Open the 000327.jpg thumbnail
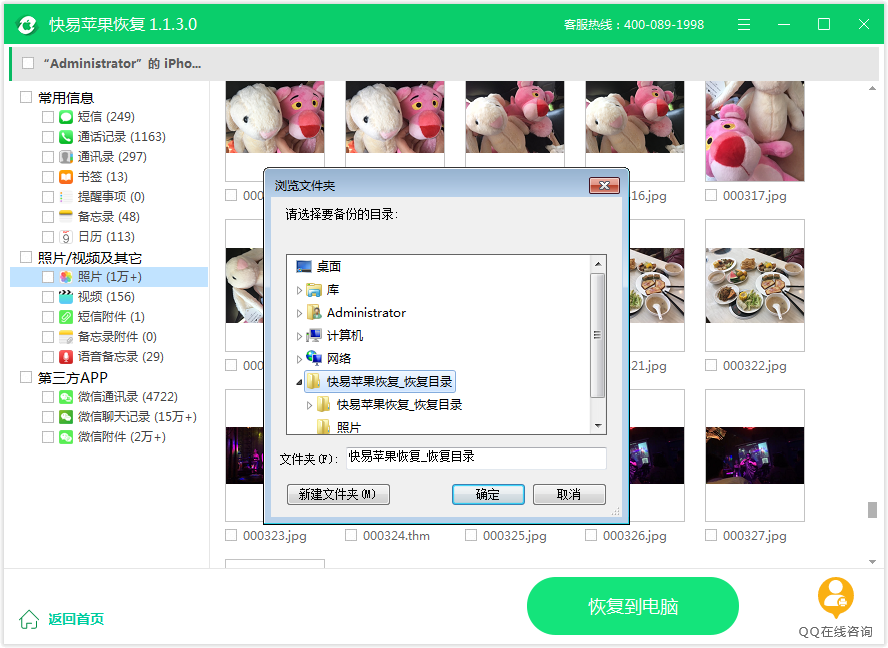Screen dimensions: 888x648 (754, 455)
